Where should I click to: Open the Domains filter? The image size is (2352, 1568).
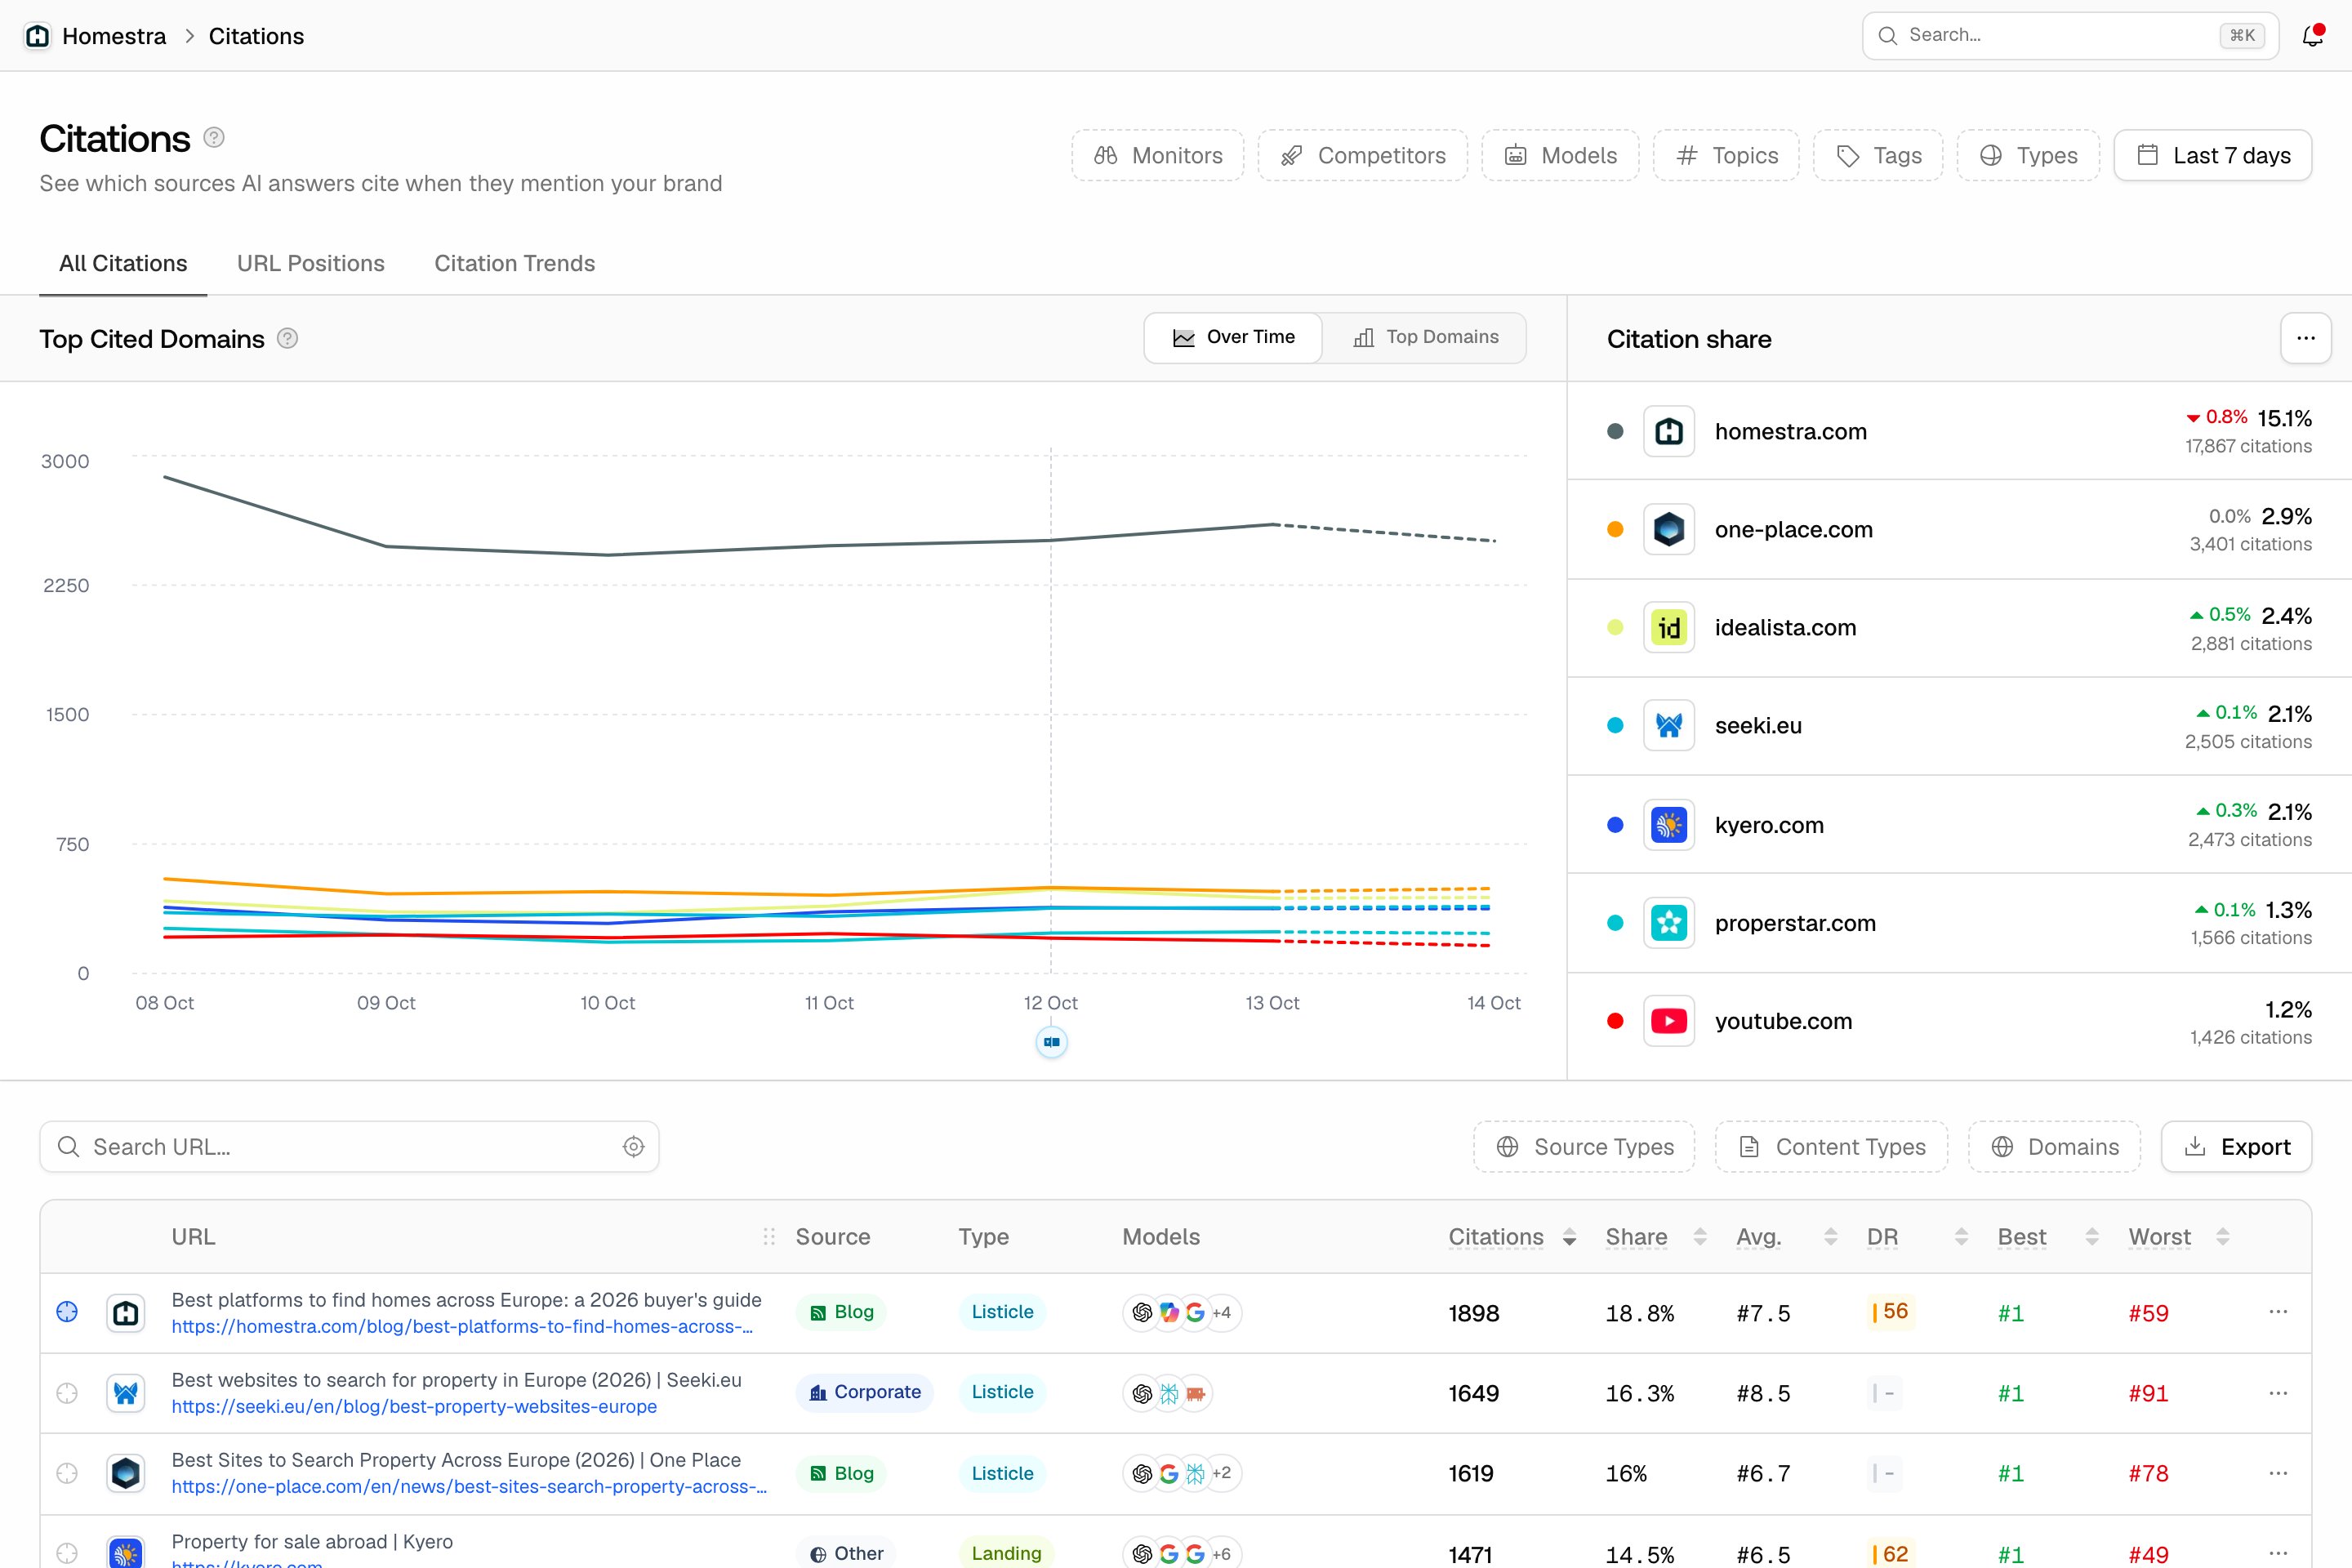click(x=2054, y=1147)
